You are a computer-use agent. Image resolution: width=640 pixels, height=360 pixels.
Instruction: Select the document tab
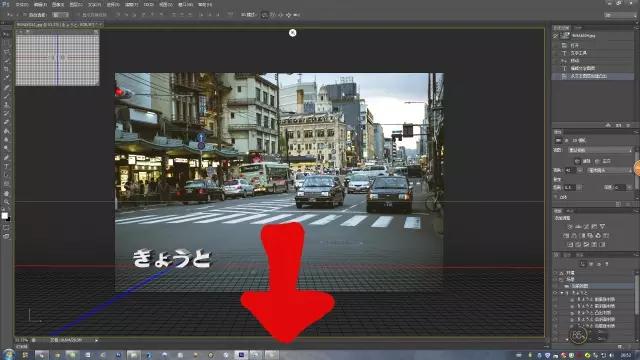[x=59, y=24]
